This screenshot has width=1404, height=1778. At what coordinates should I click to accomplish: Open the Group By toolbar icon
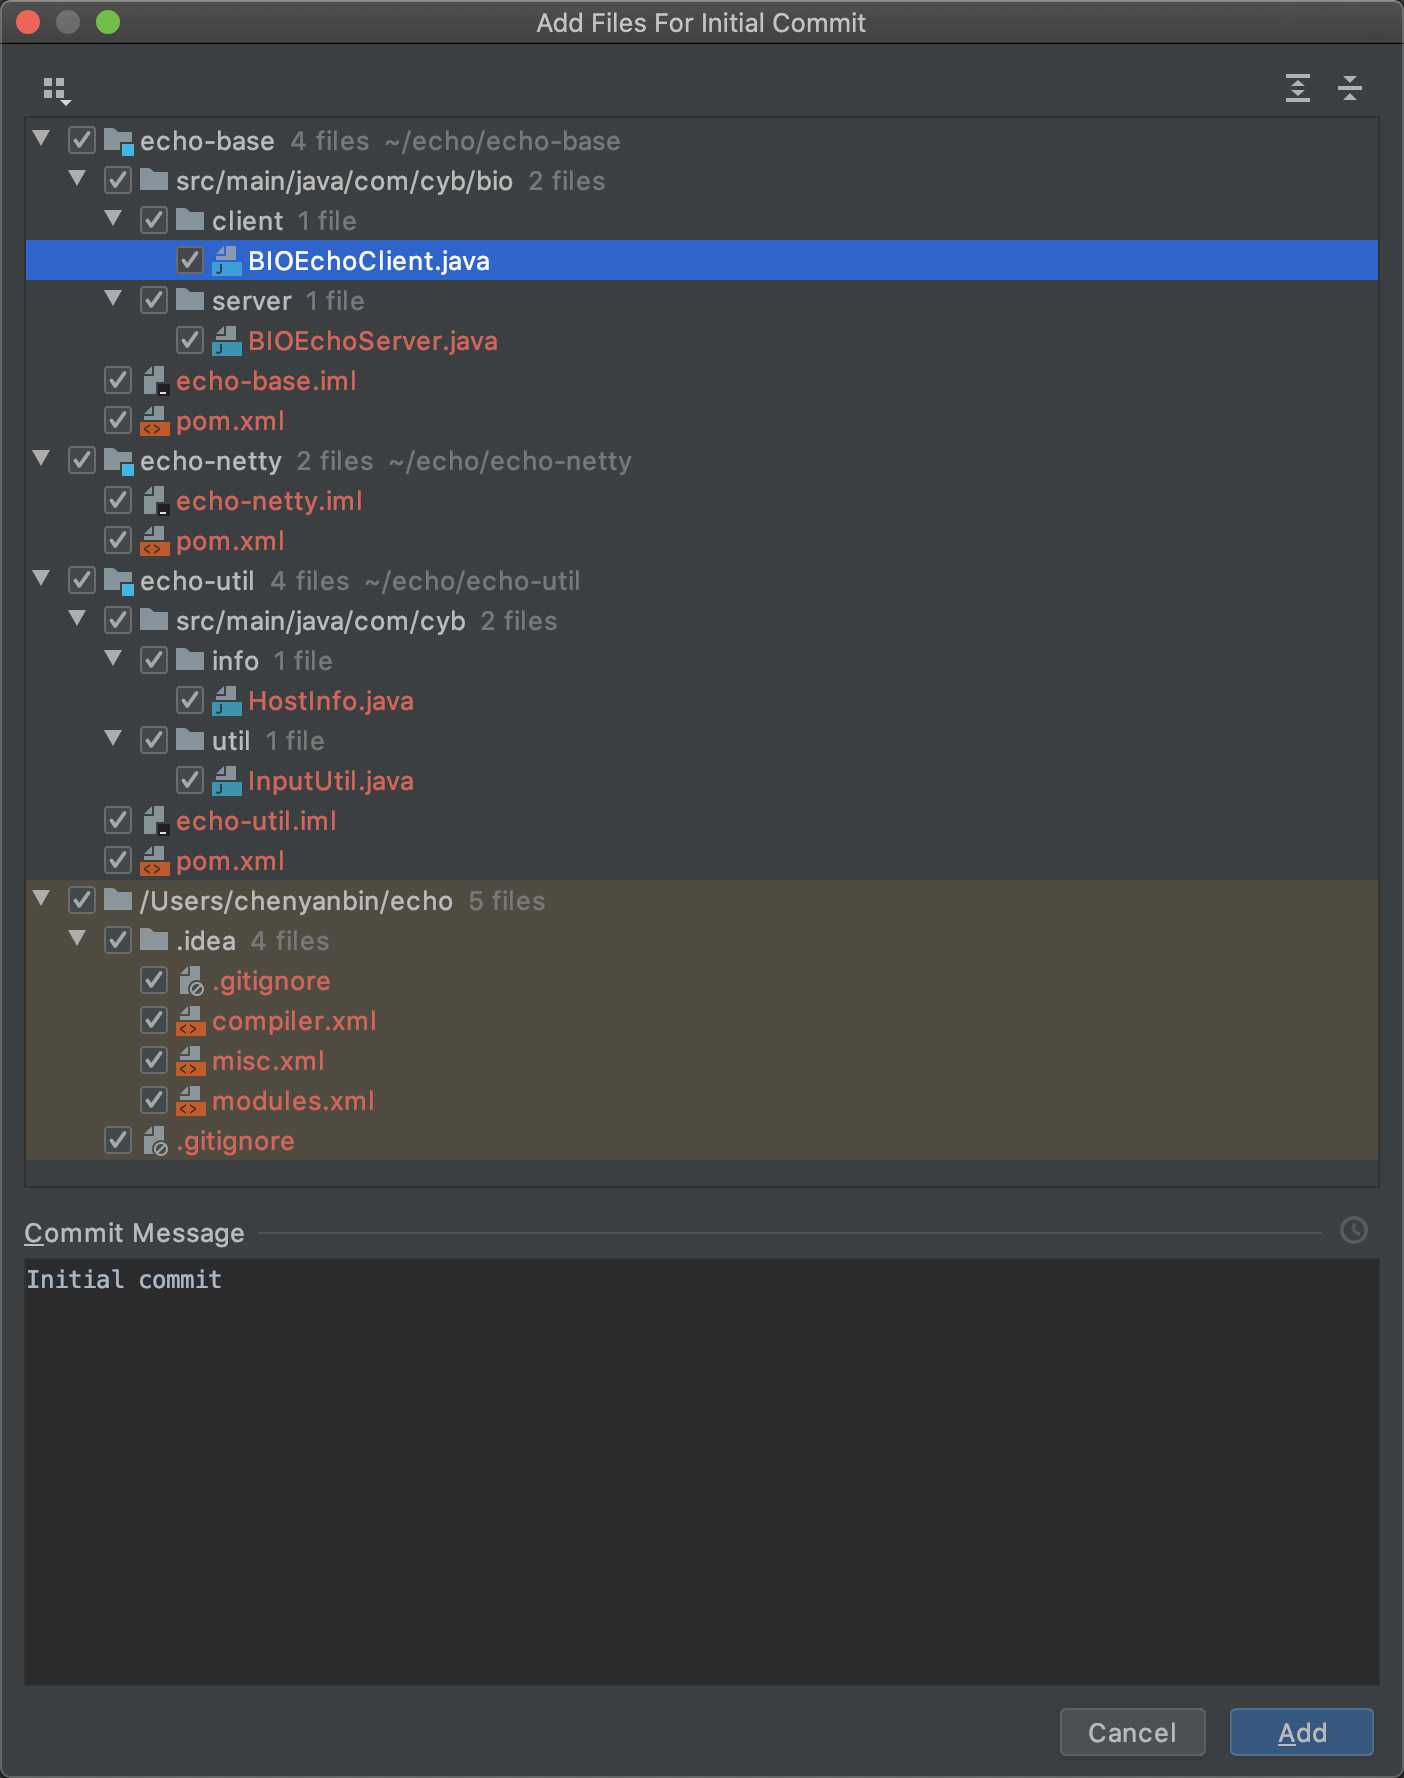click(57, 91)
